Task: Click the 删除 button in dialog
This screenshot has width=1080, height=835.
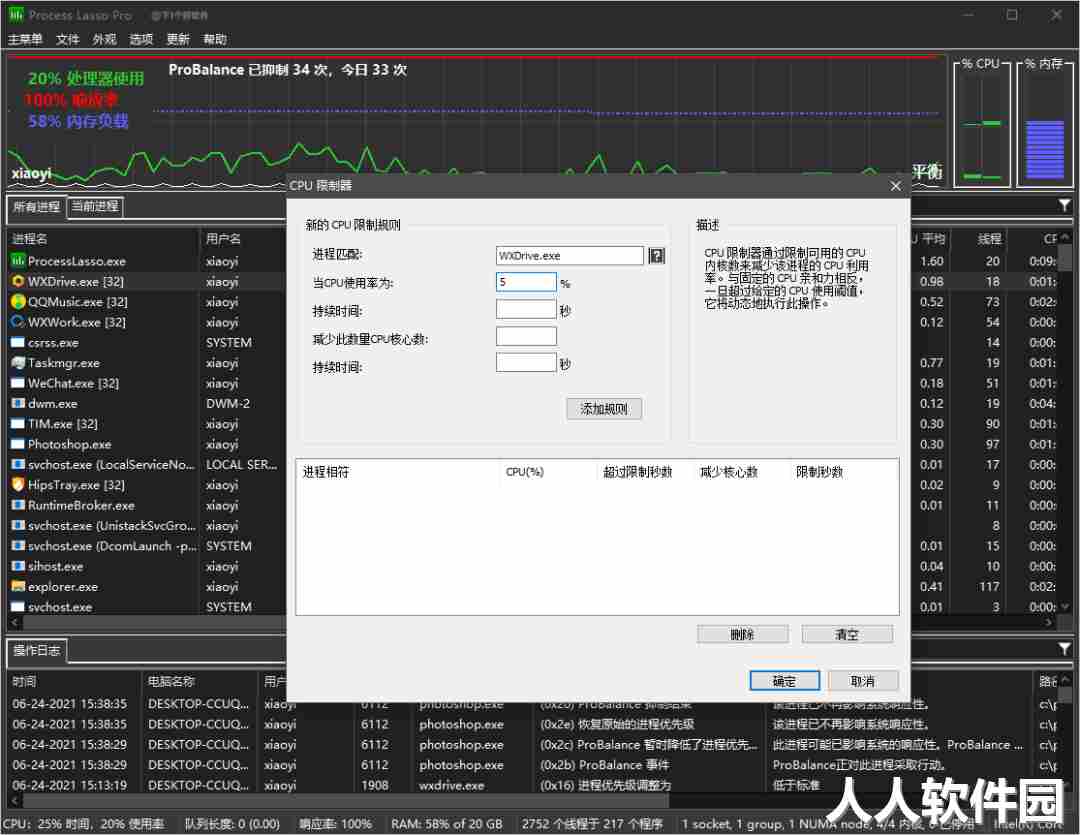Action: 742,634
